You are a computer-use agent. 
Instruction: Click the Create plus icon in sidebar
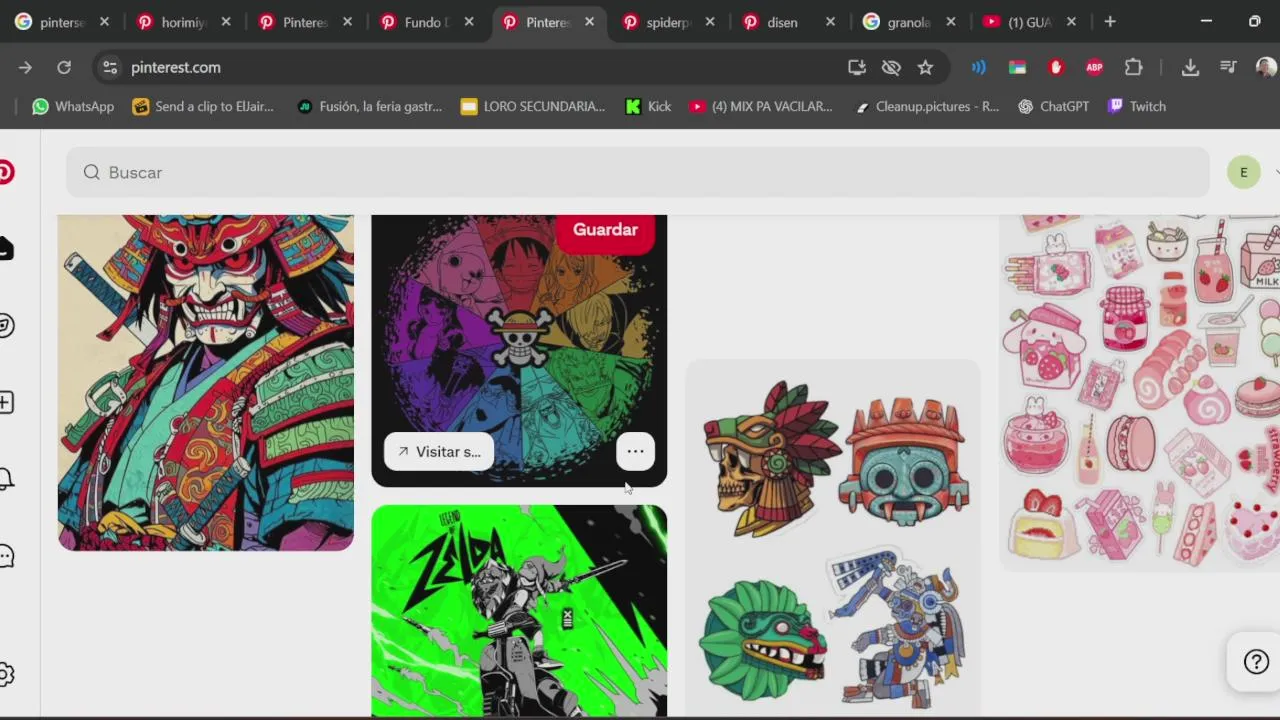coord(5,402)
